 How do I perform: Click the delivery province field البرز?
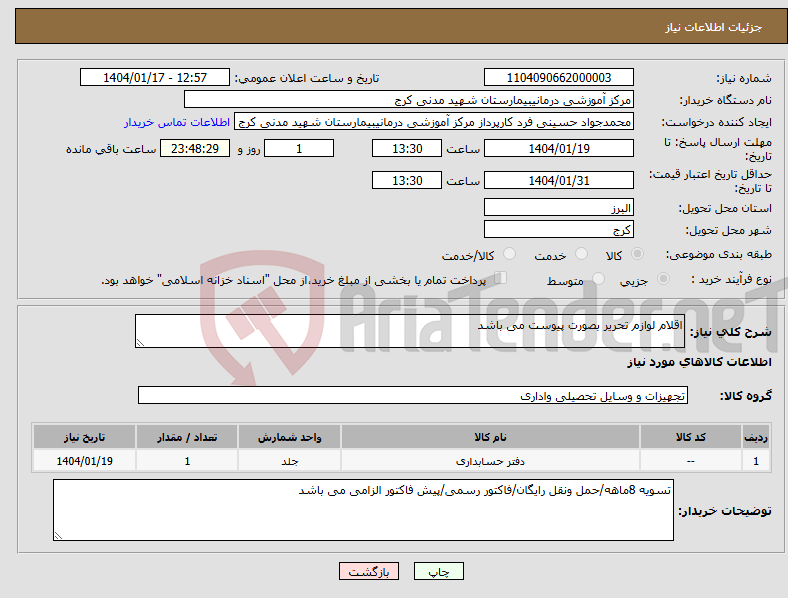(x=558, y=208)
